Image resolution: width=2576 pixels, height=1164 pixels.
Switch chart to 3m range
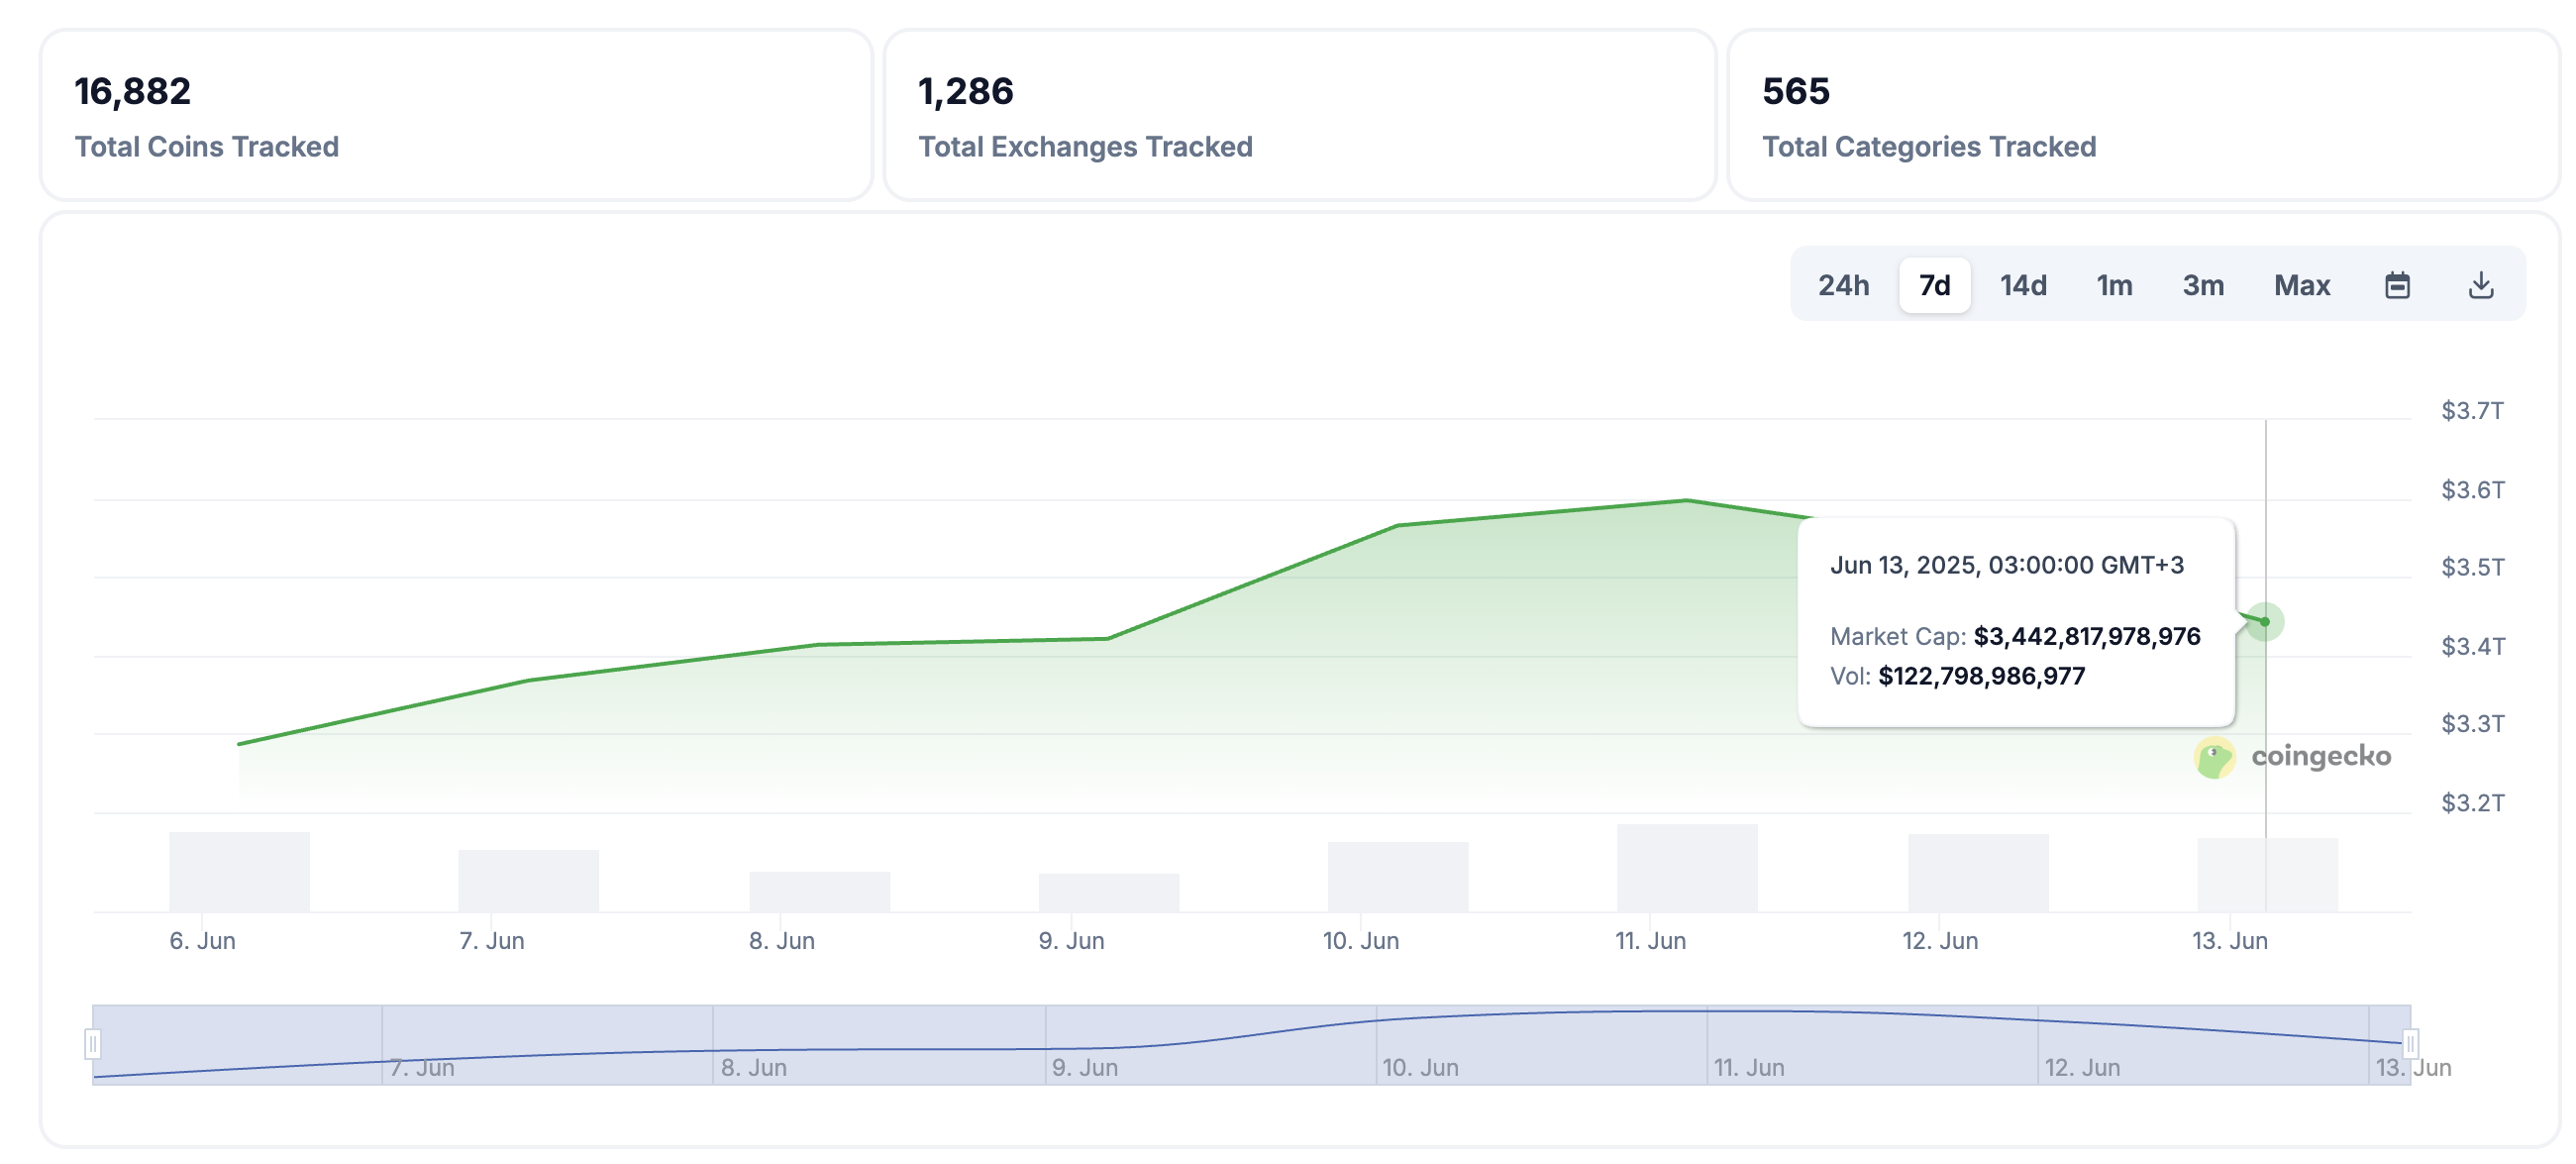pyautogui.click(x=2203, y=285)
